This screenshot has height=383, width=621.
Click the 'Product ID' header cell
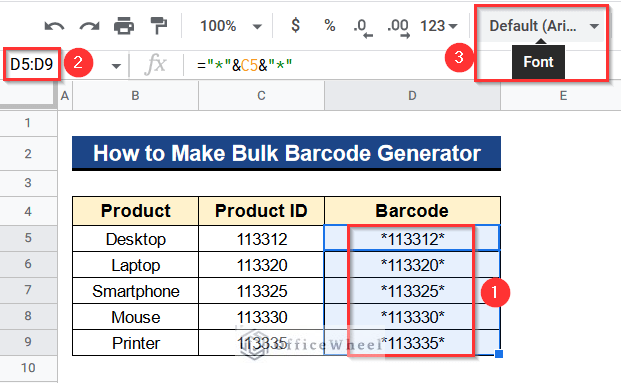tap(261, 211)
